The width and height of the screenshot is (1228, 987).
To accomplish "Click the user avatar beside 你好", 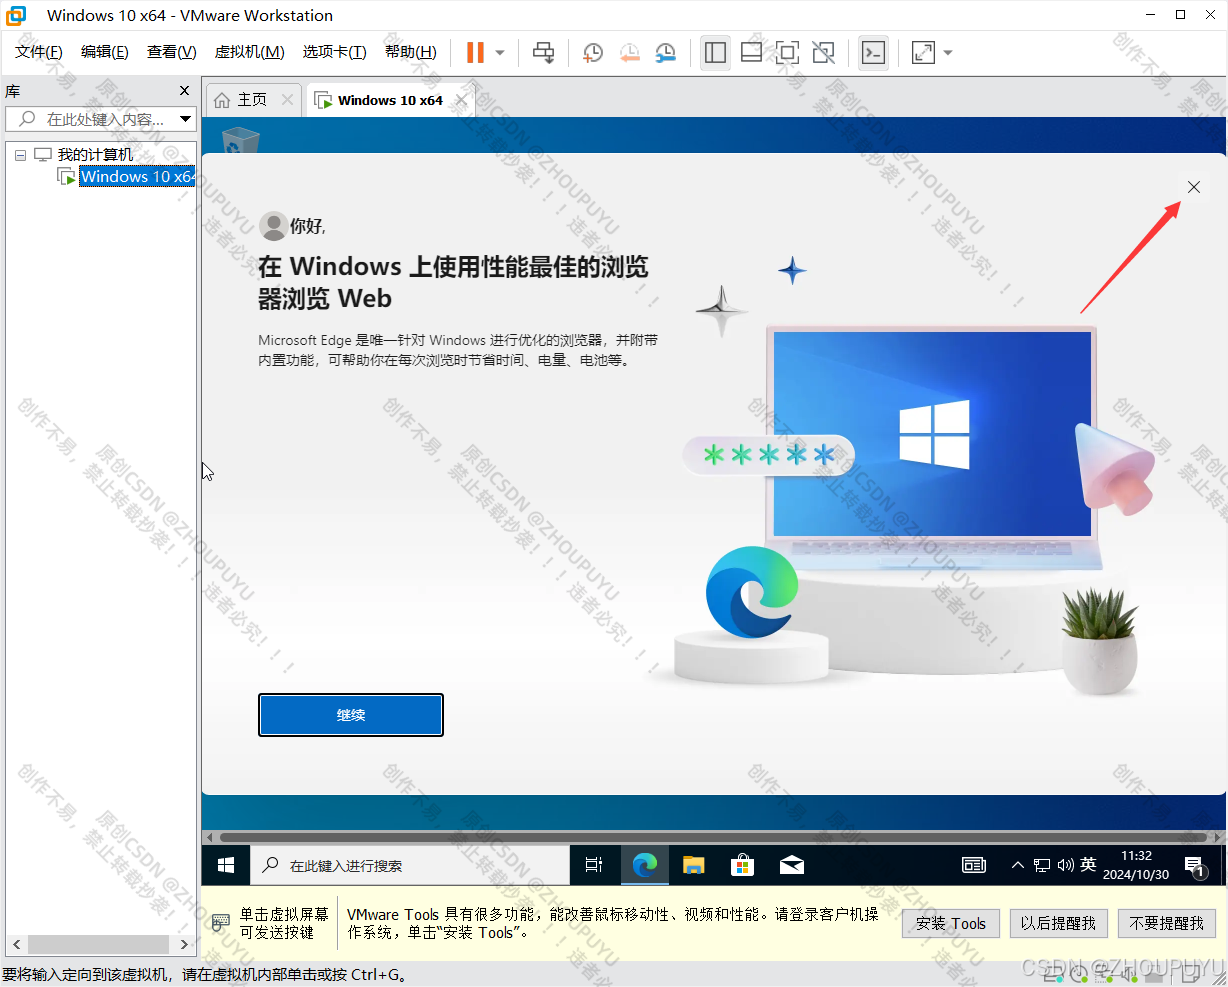I will click(273, 226).
